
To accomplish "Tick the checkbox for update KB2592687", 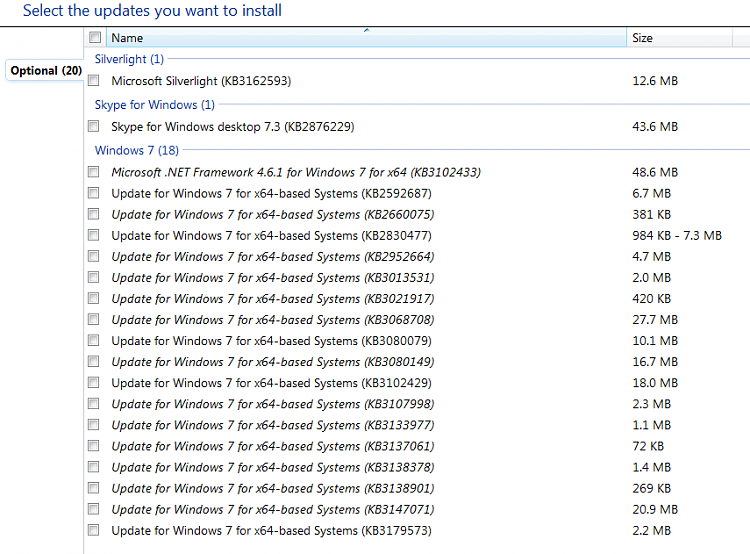I will point(94,193).
